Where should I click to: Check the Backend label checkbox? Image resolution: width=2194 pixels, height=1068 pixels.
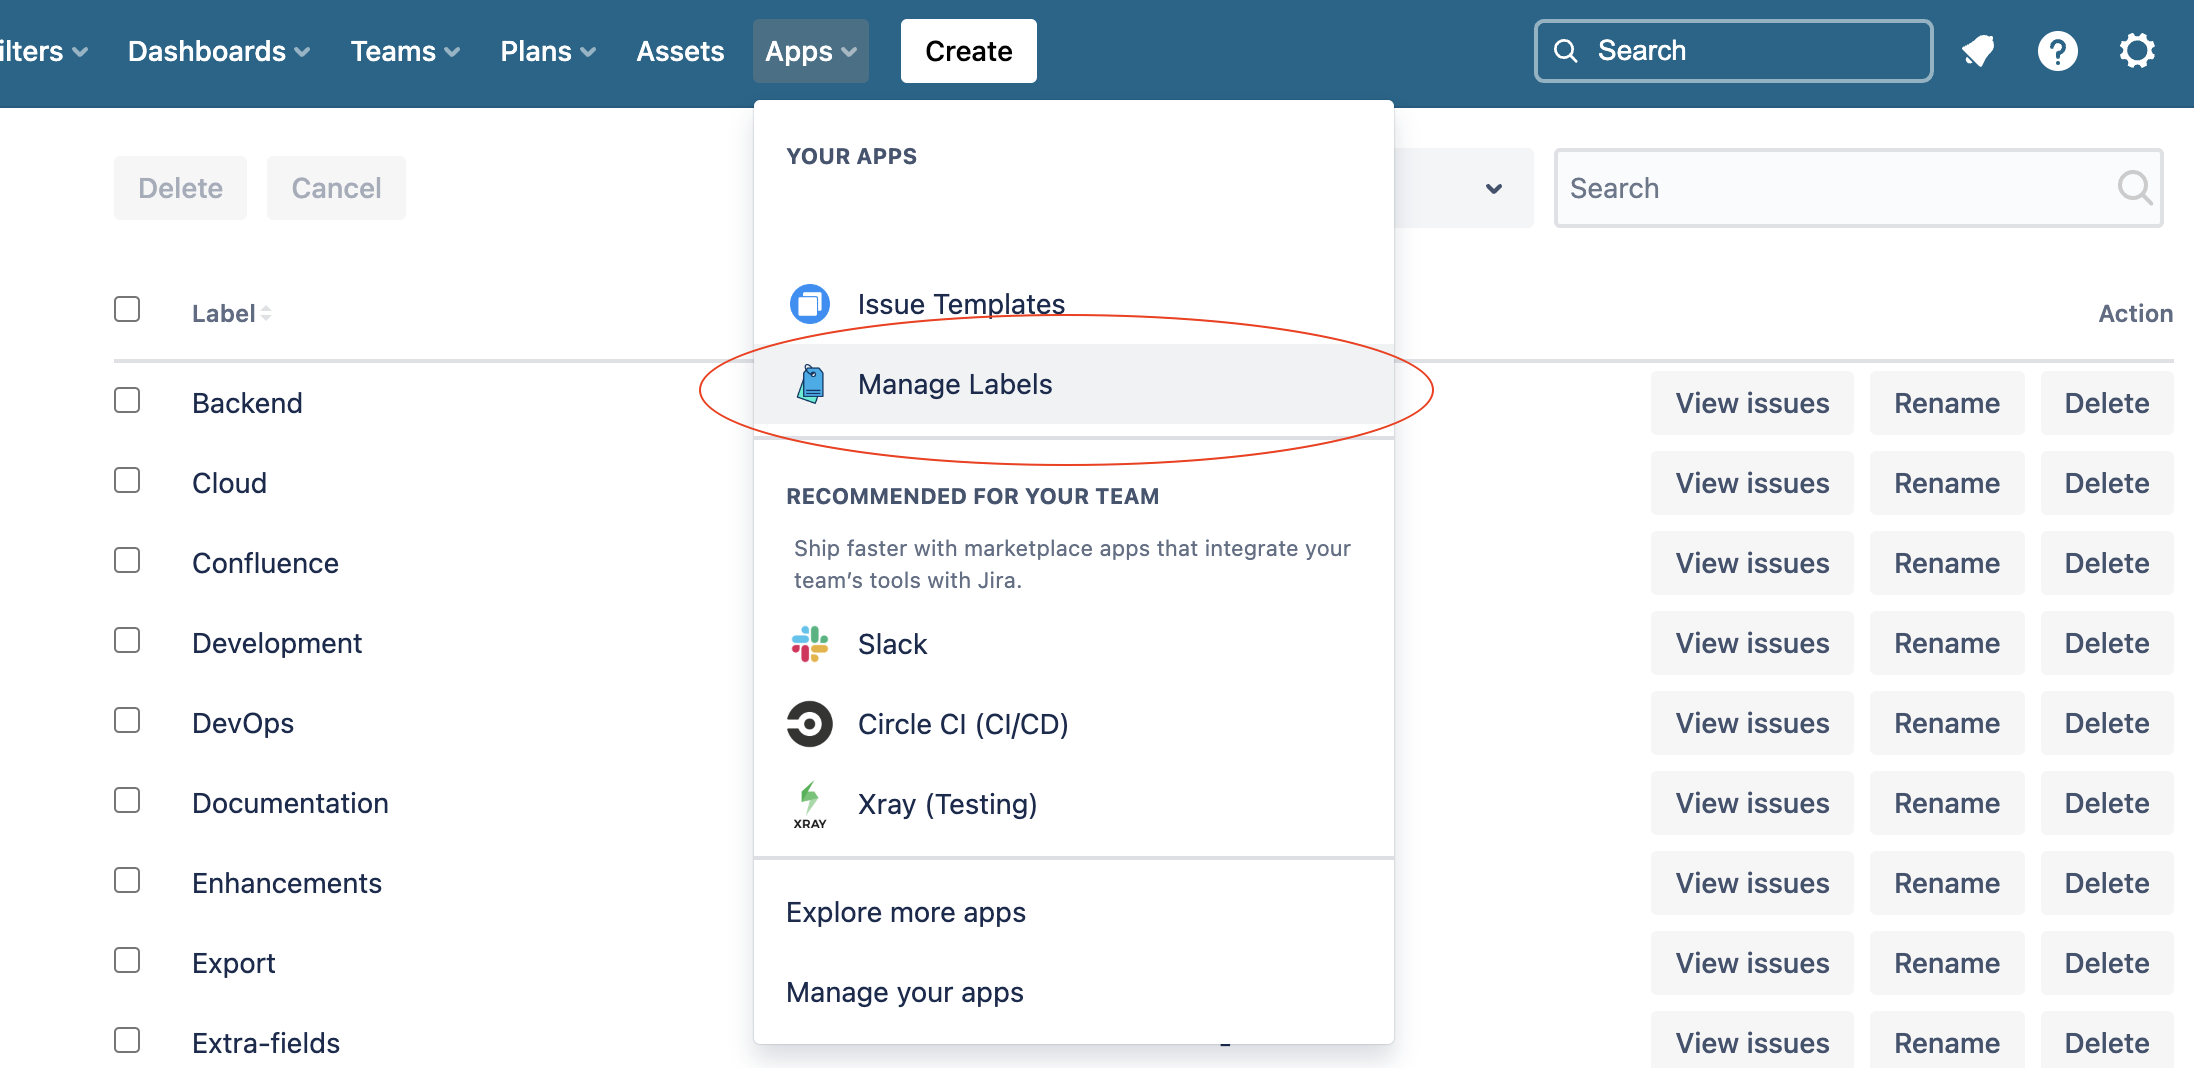click(127, 400)
